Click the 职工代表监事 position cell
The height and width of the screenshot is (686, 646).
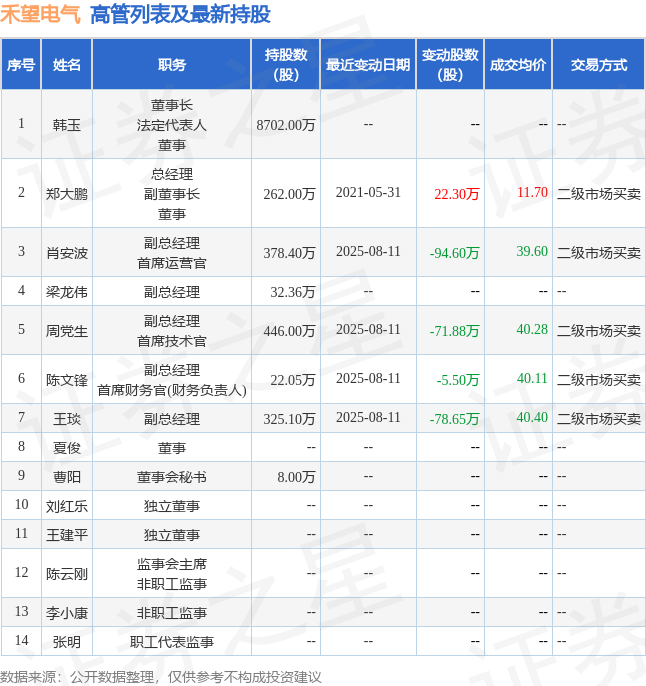click(171, 642)
